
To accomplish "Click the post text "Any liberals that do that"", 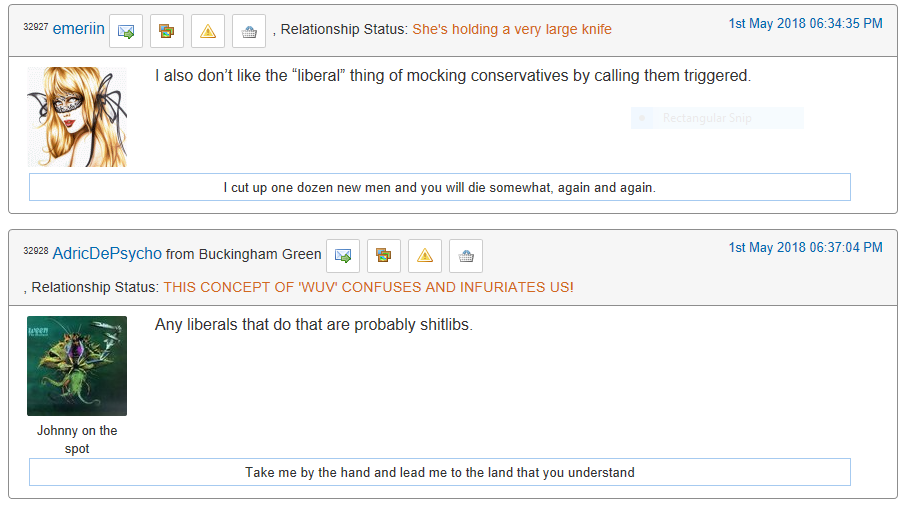I will click(314, 325).
